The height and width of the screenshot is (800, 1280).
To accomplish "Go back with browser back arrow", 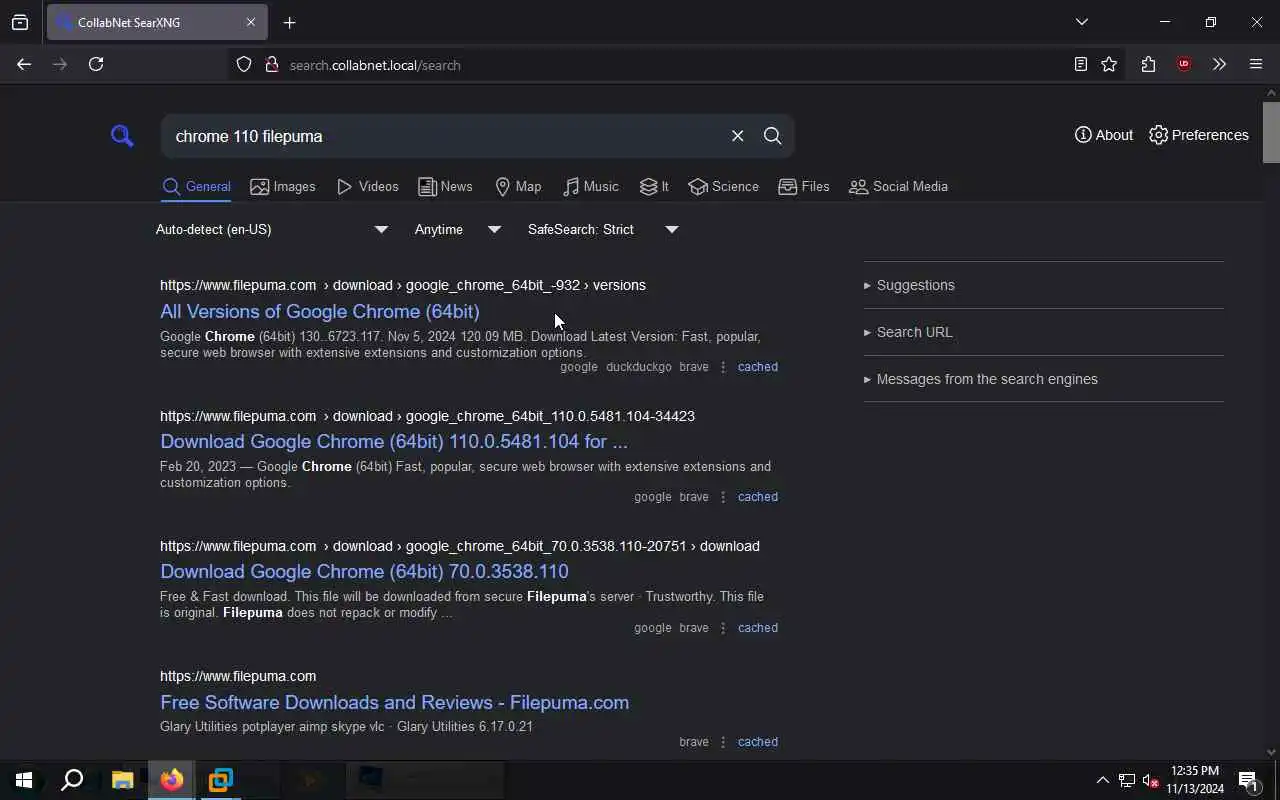I will 24,64.
